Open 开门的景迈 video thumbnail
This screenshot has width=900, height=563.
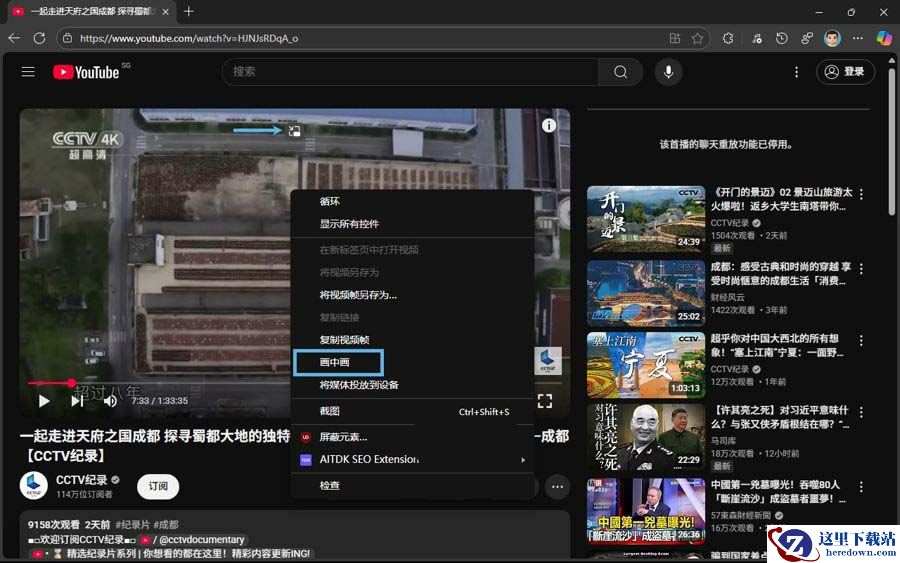646,219
